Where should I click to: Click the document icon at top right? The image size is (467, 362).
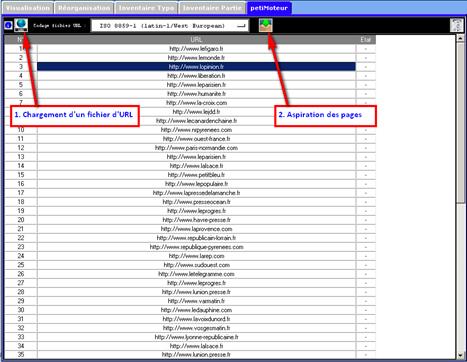coord(456,25)
